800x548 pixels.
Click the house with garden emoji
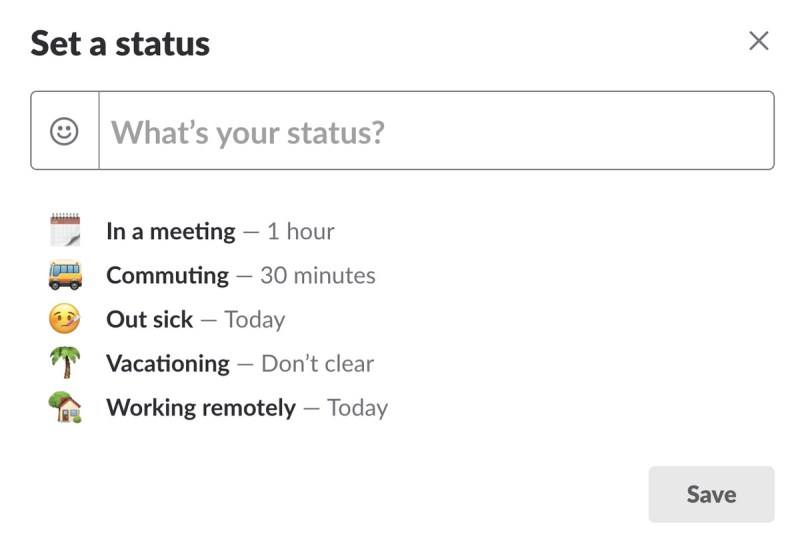pos(65,407)
